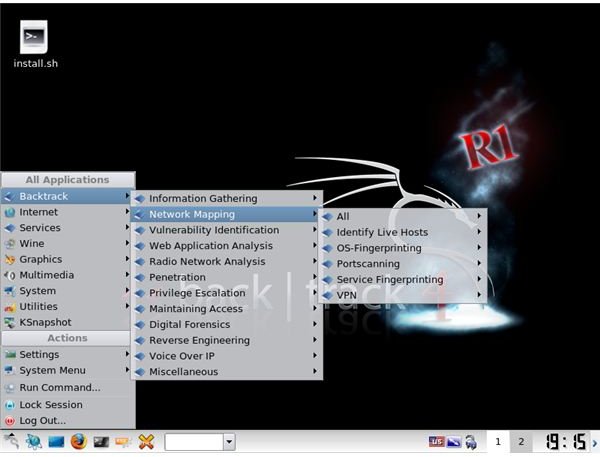The width and height of the screenshot is (600, 457).
Task: Open the Digital Forensics submenu
Action: click(x=227, y=324)
